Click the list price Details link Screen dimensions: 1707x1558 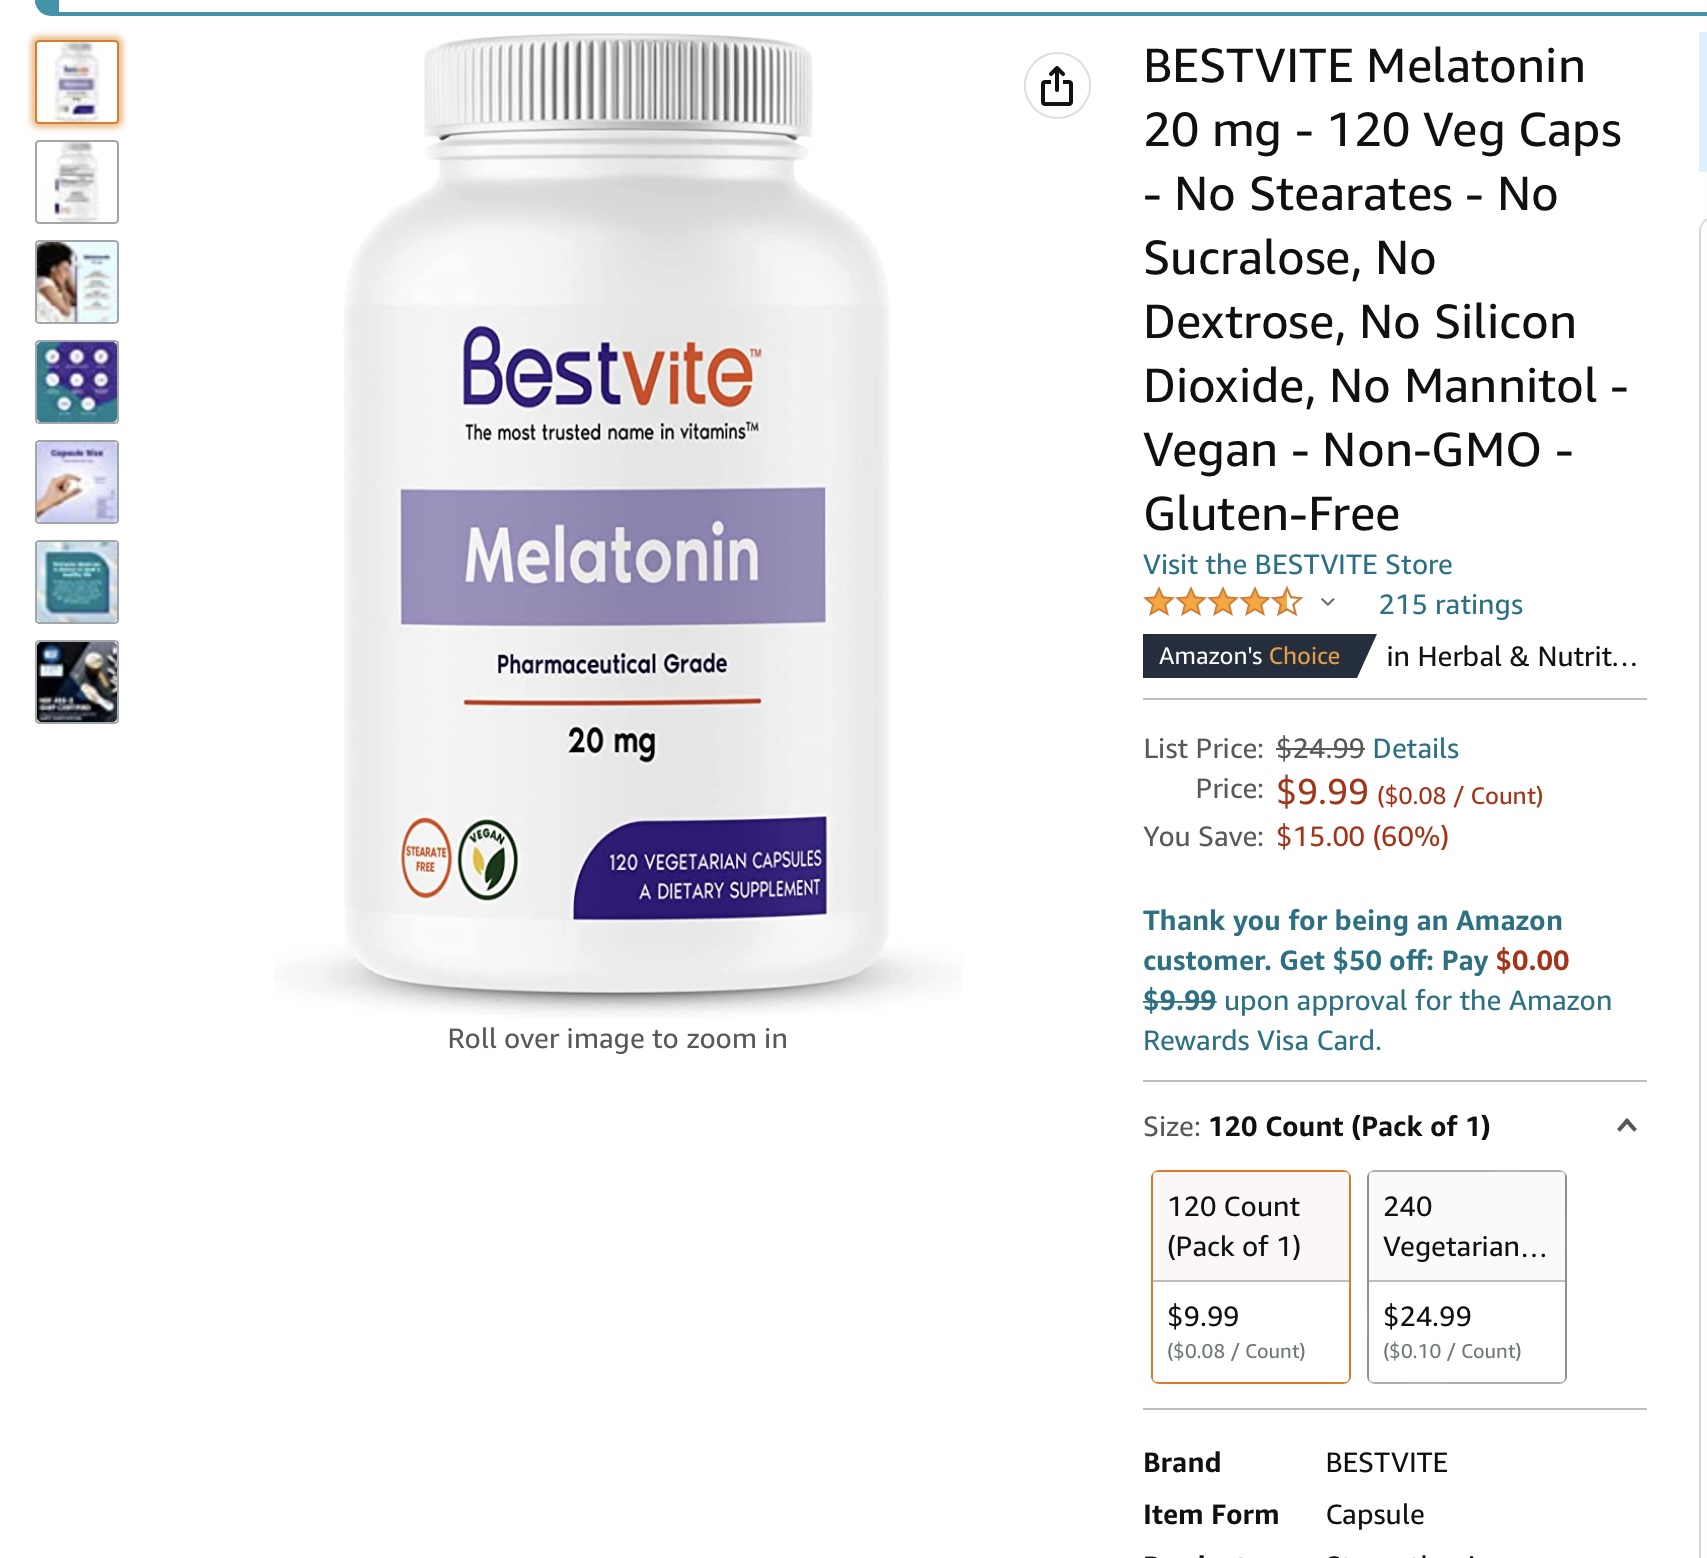click(x=1416, y=748)
